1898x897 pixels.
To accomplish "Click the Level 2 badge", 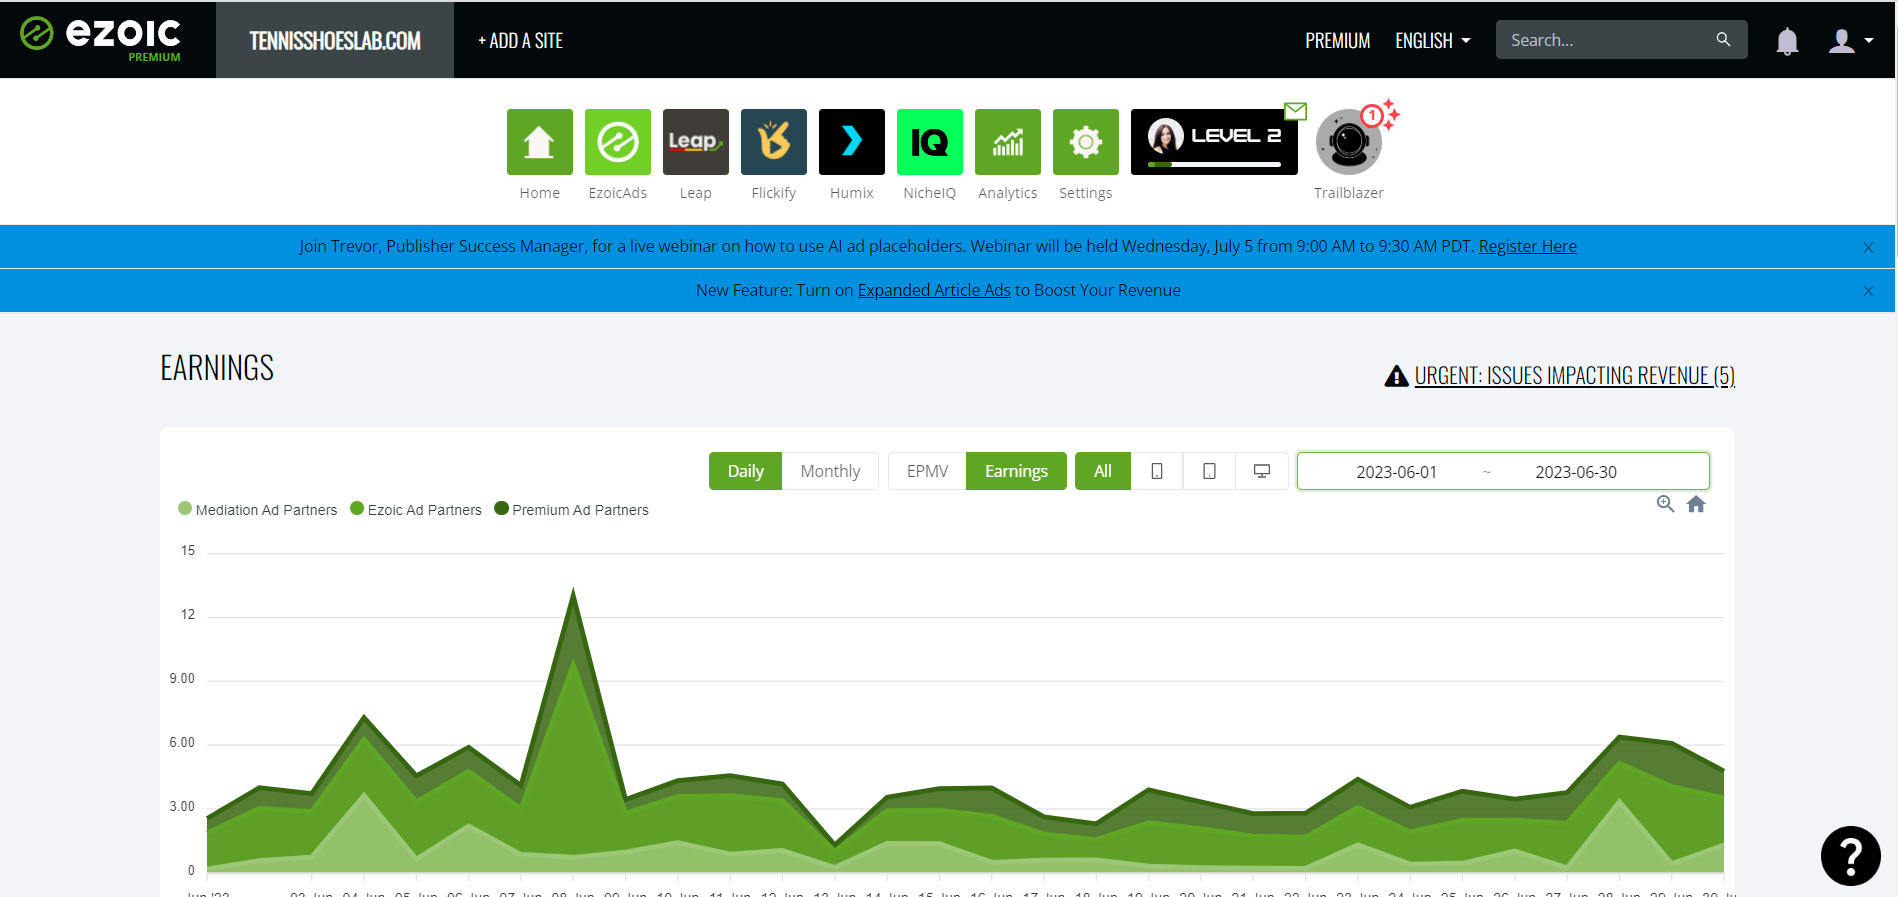I will click(1214, 142).
